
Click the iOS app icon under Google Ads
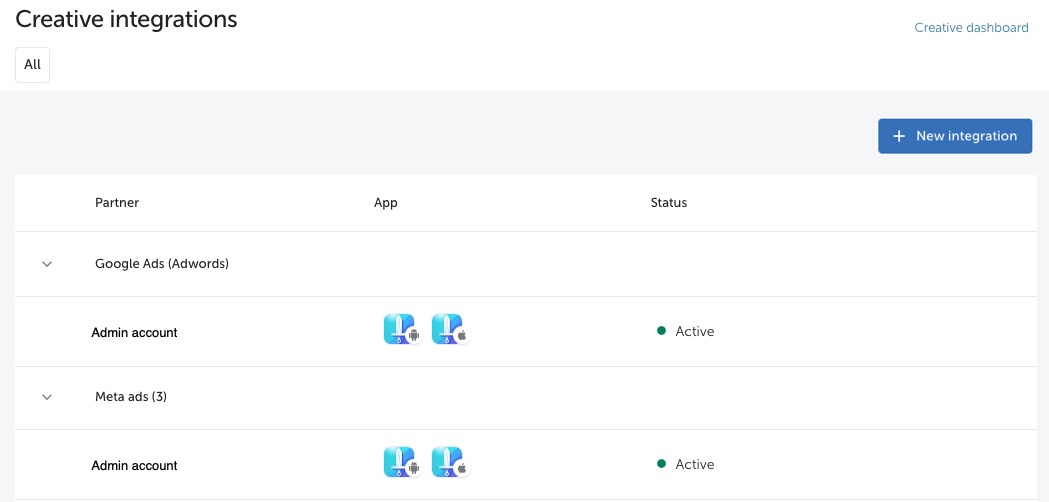(450, 330)
